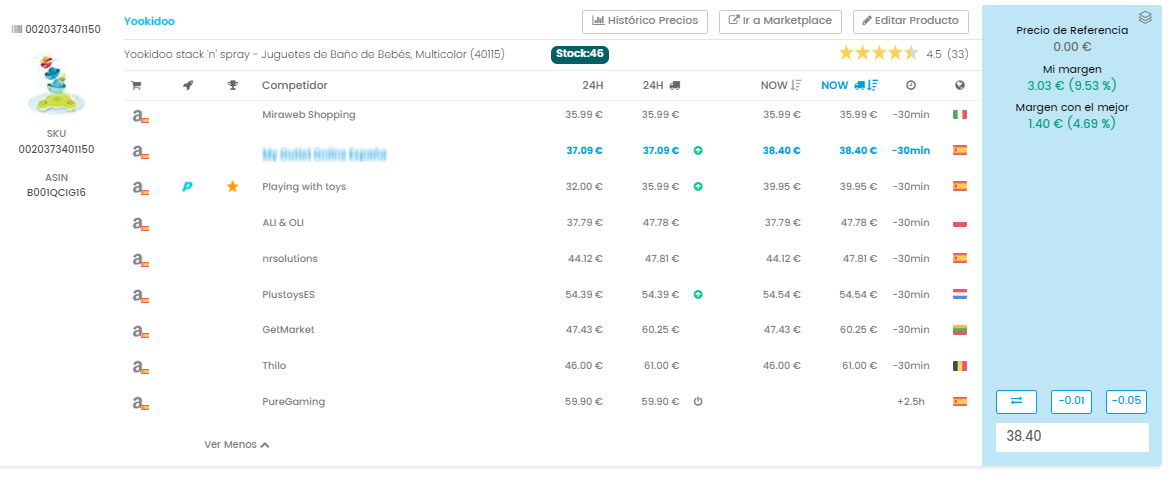Click the clock column header icon
Viewport: 1171px width, 477px height.
(x=910, y=86)
